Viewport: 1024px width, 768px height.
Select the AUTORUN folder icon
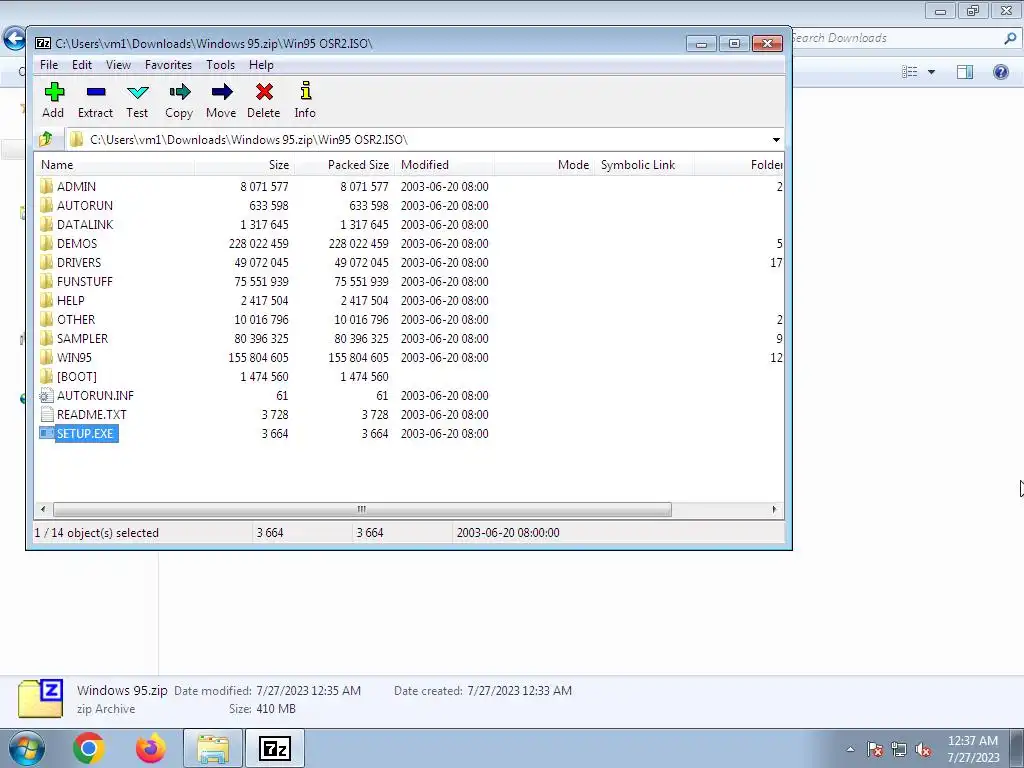point(46,206)
